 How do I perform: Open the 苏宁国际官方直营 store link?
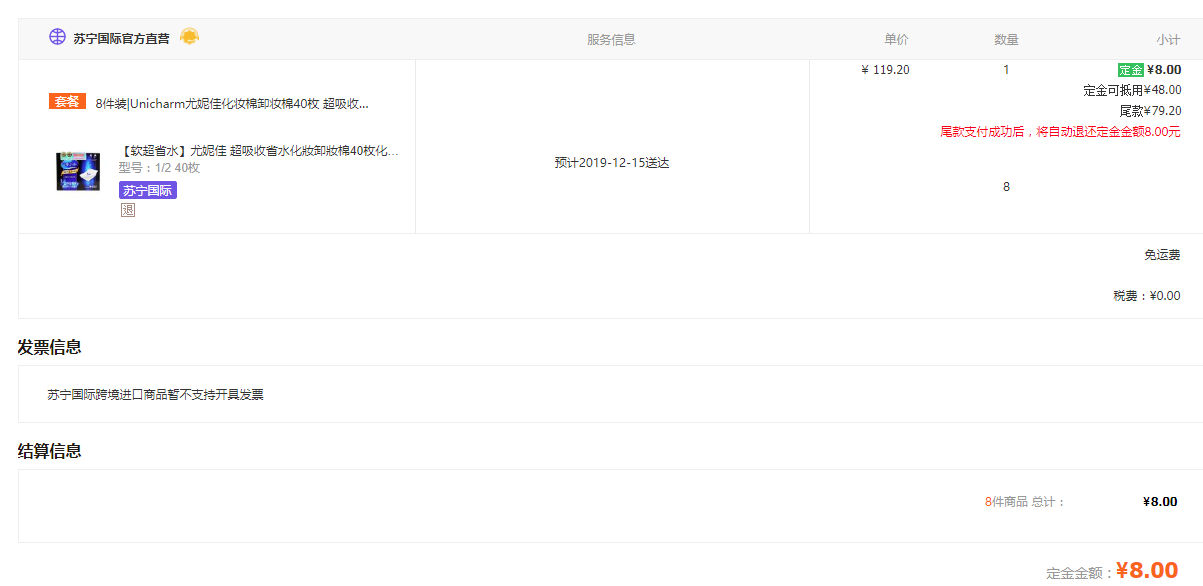click(121, 39)
